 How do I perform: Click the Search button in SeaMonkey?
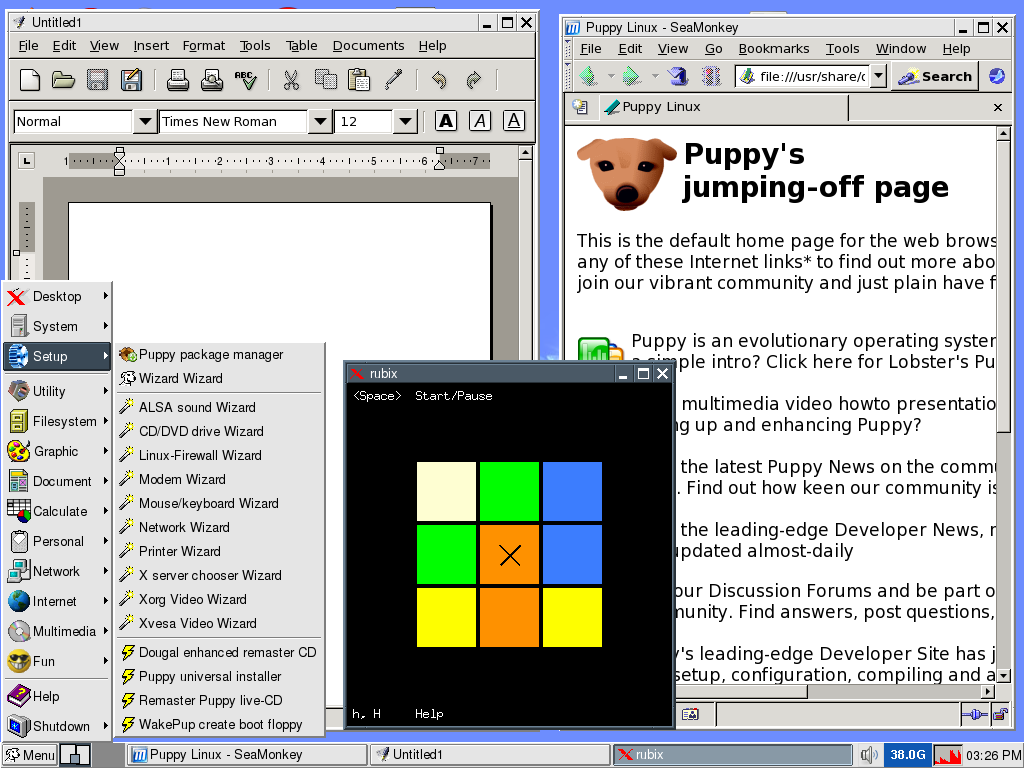935,76
